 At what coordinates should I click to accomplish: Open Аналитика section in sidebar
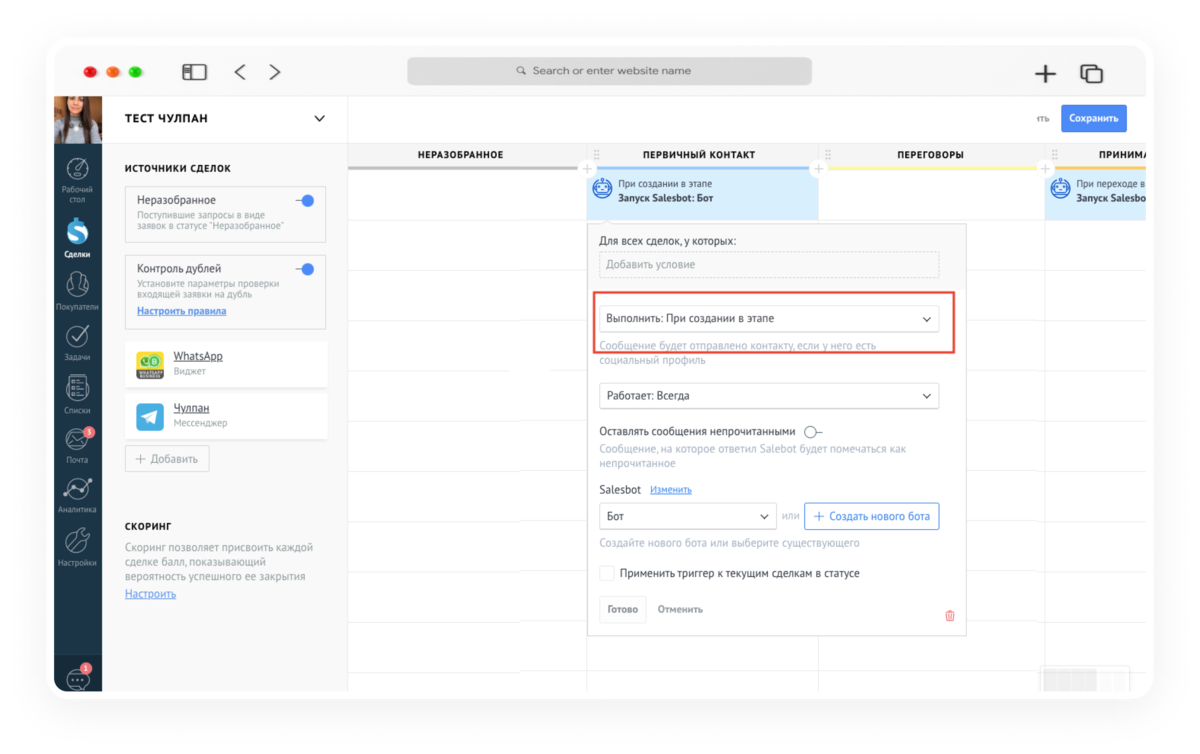coord(77,495)
